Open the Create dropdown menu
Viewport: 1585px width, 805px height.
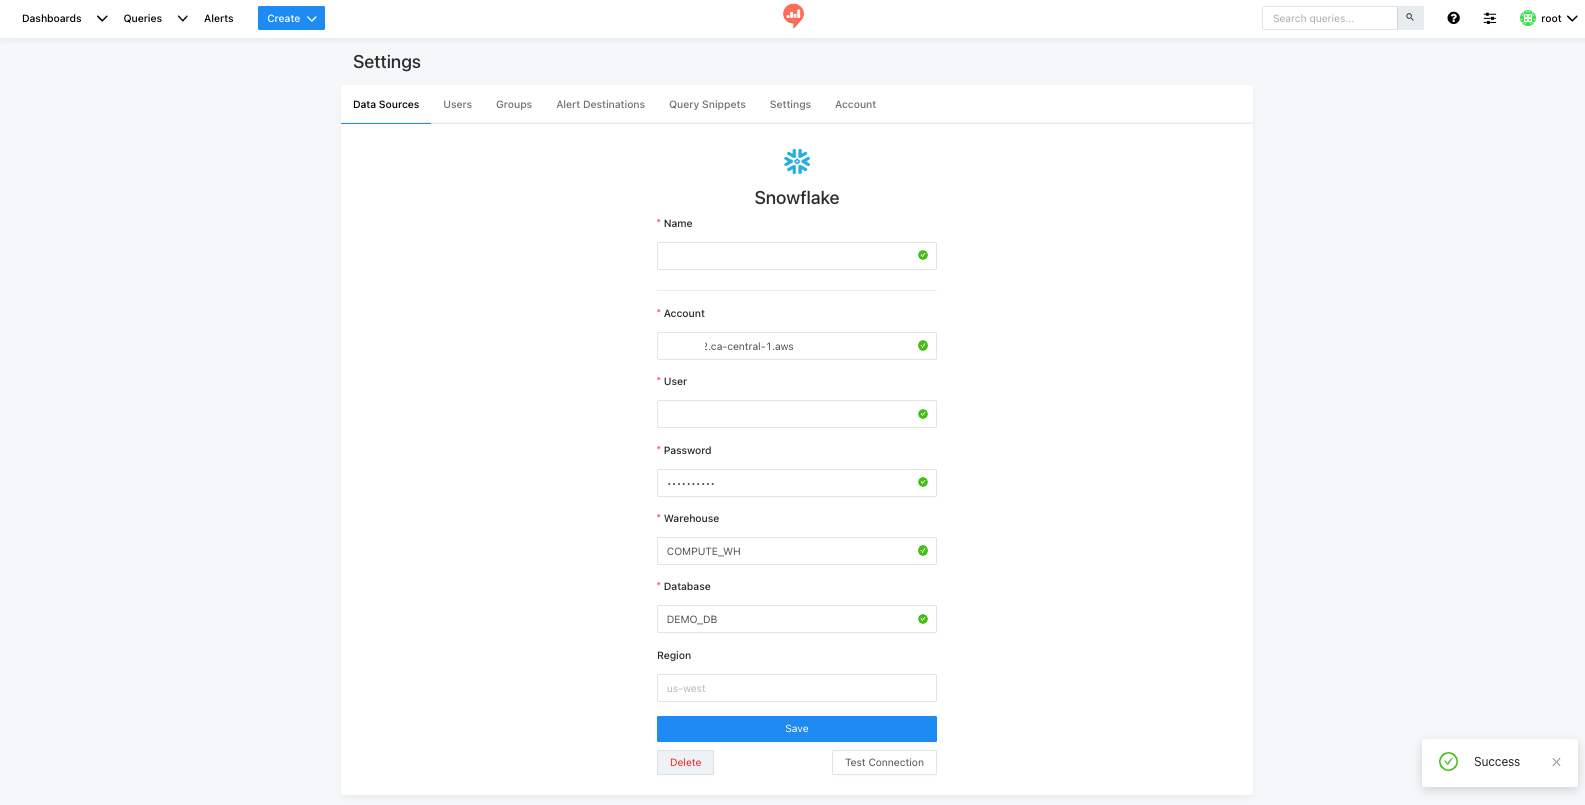point(291,18)
